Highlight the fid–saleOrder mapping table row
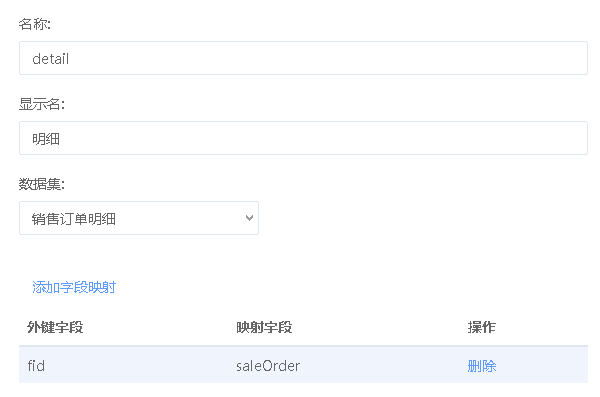Viewport: 600px width, 397px height. coord(303,365)
